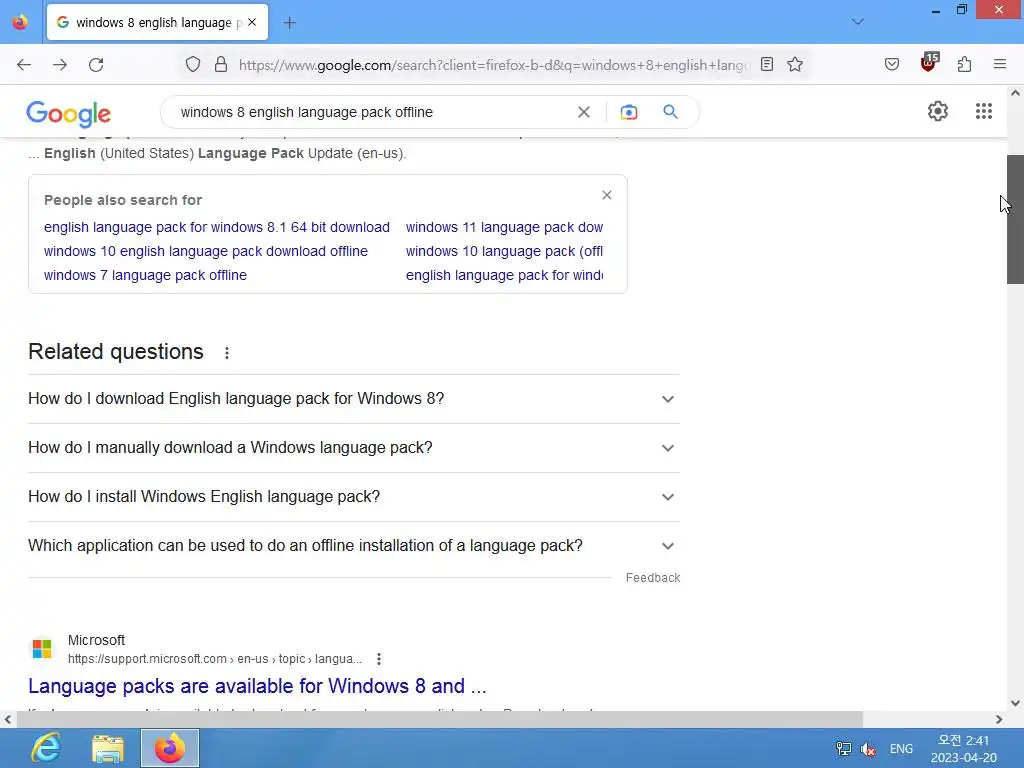Viewport: 1024px width, 768px height.
Task: Open 'windows 10 english language pack download offline'
Action: pyautogui.click(x=206, y=251)
